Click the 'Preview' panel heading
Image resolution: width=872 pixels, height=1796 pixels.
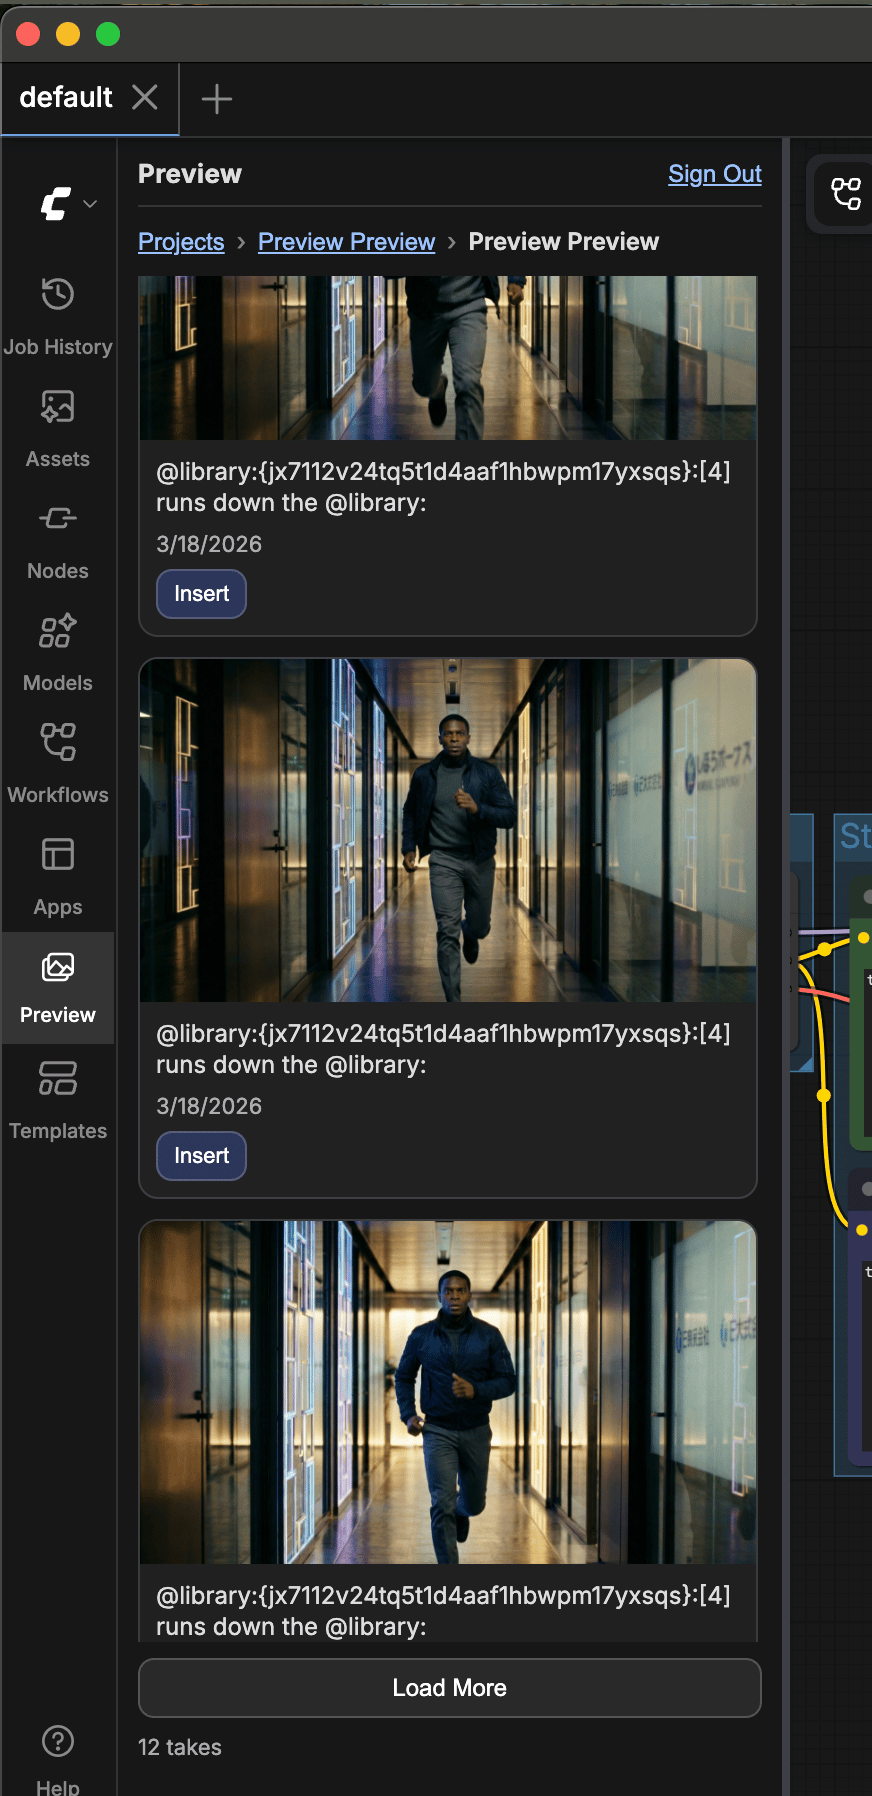pos(190,174)
